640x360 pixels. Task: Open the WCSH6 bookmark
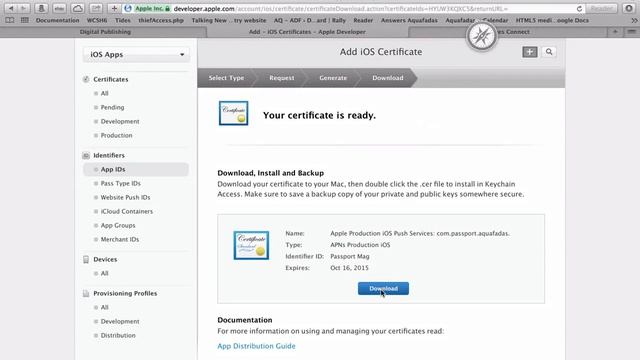[x=97, y=20]
